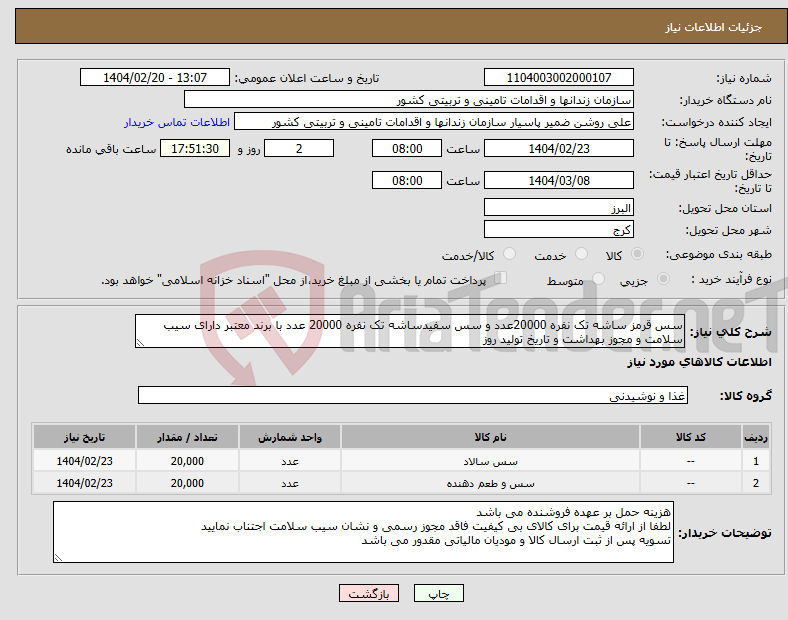Click the general need description text area
Screen dimensions: 788x620
click(x=410, y=332)
